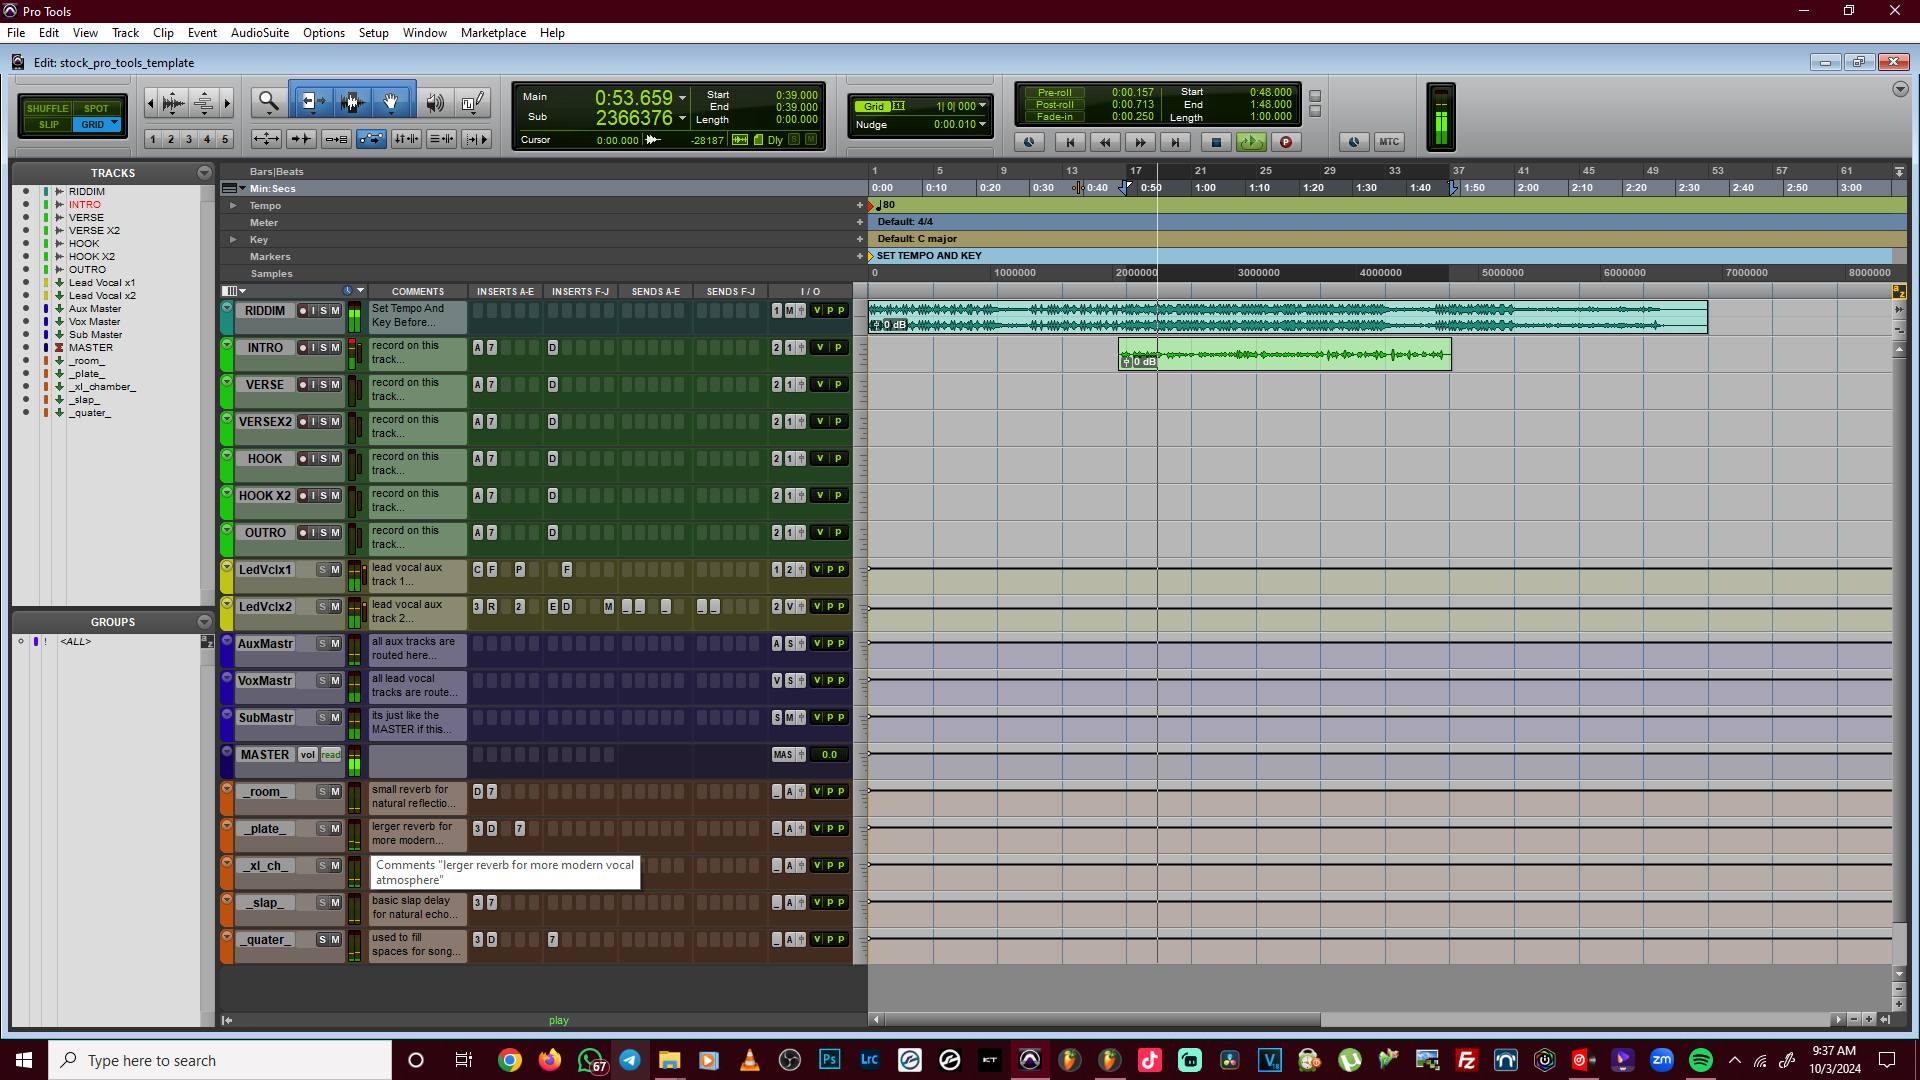Enable the Pre-roll button
This screenshot has height=1080, width=1920.
pyautogui.click(x=1054, y=92)
